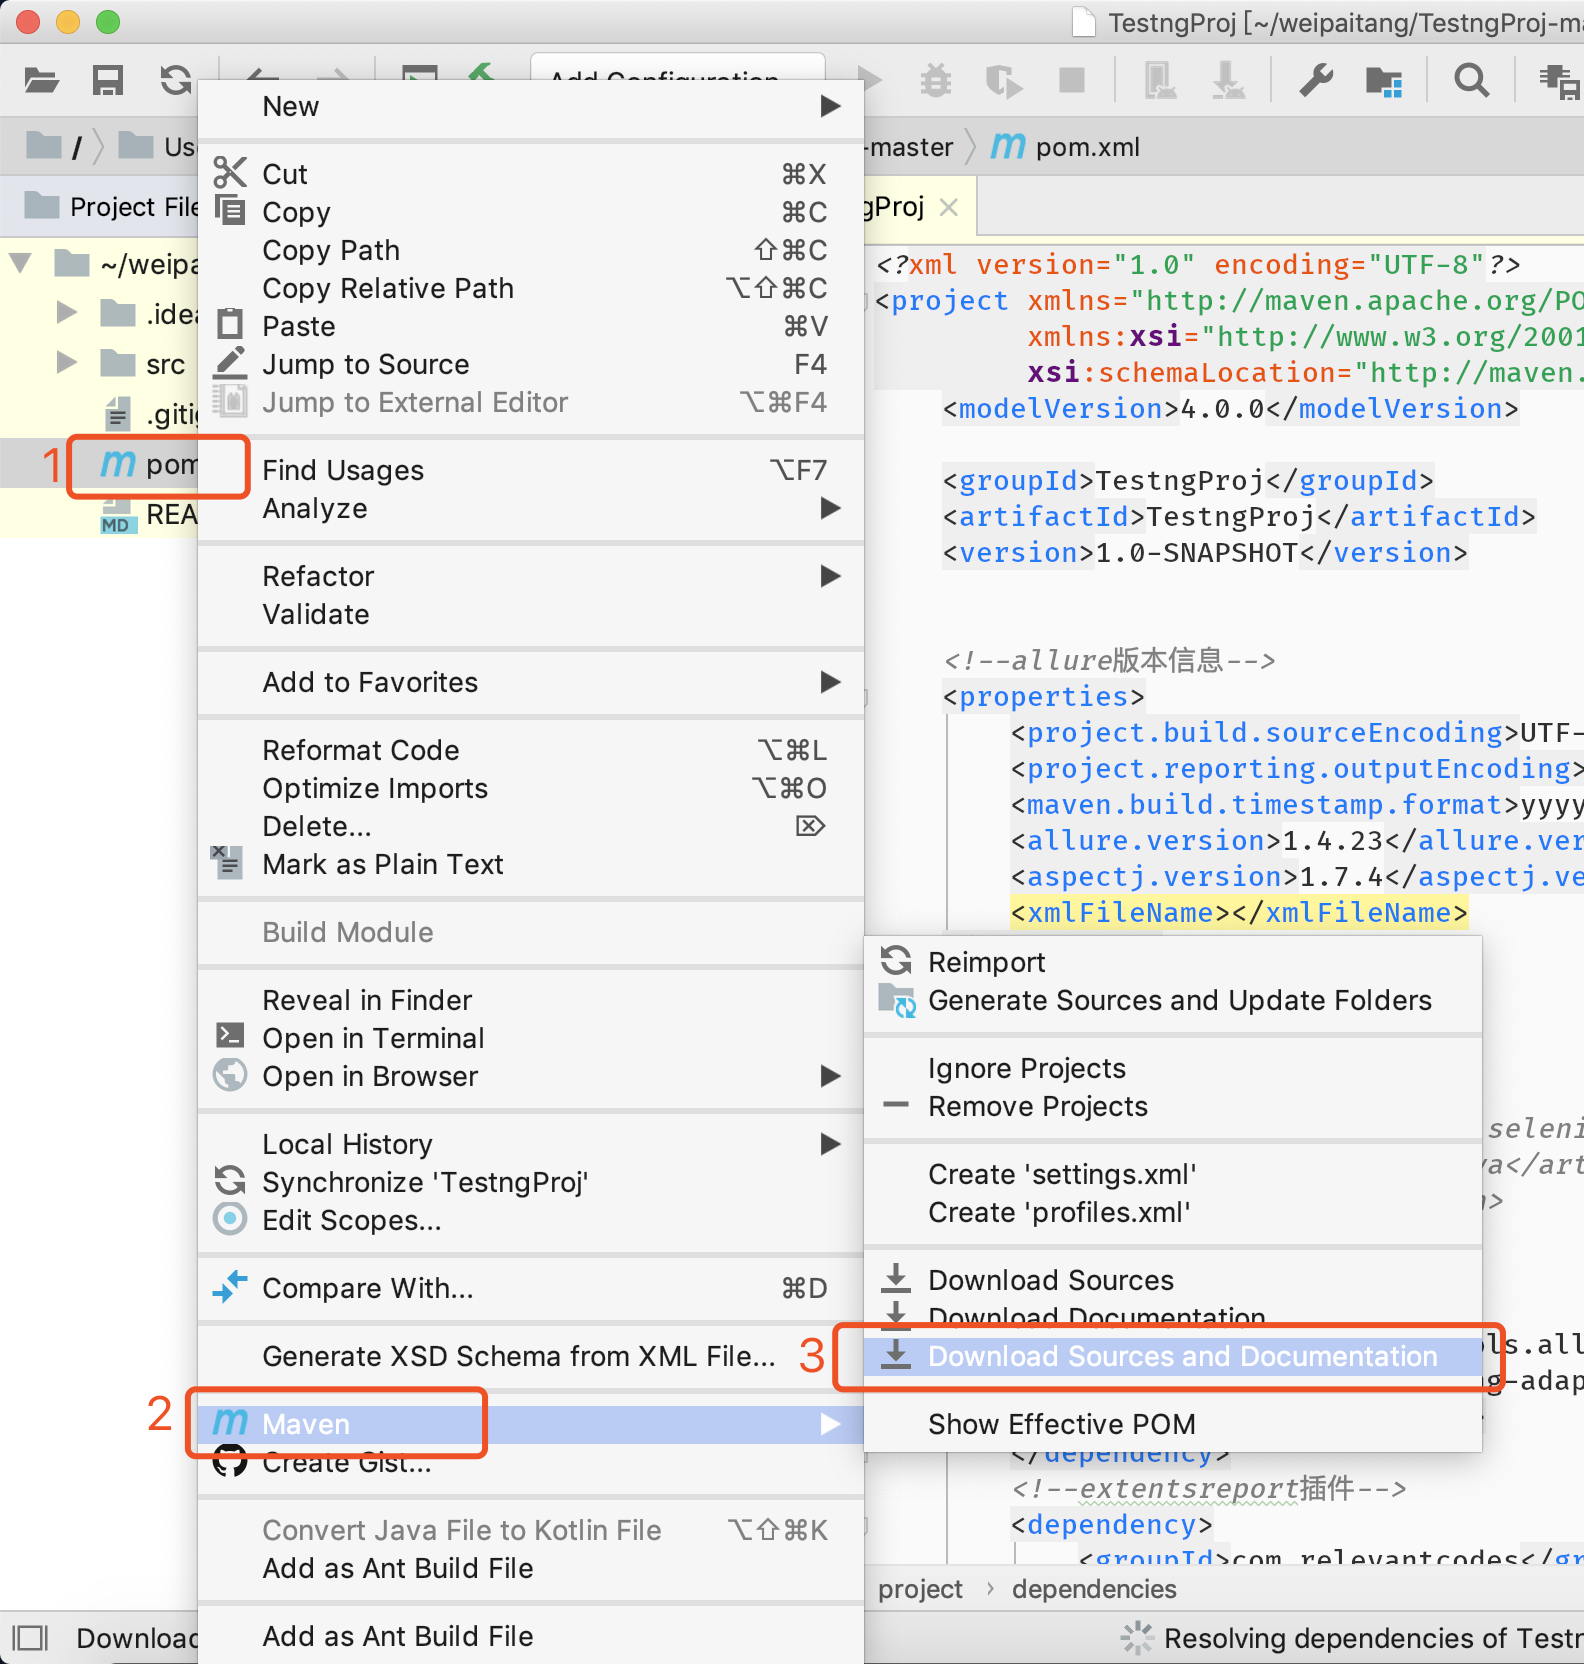Select Delete... in the context menu
Image resolution: width=1584 pixels, height=1664 pixels.
pos(531,826)
